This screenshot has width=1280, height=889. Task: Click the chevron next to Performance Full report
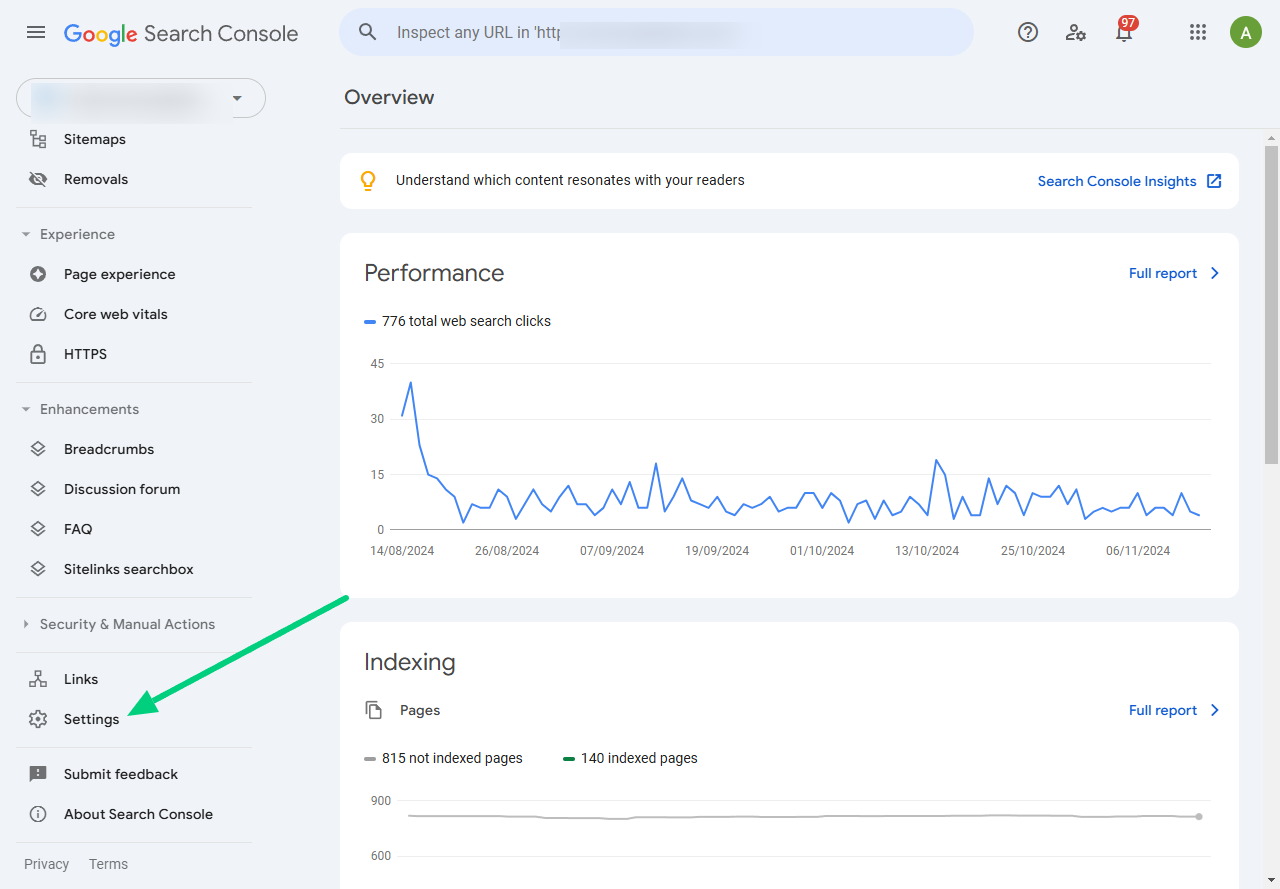click(1215, 273)
